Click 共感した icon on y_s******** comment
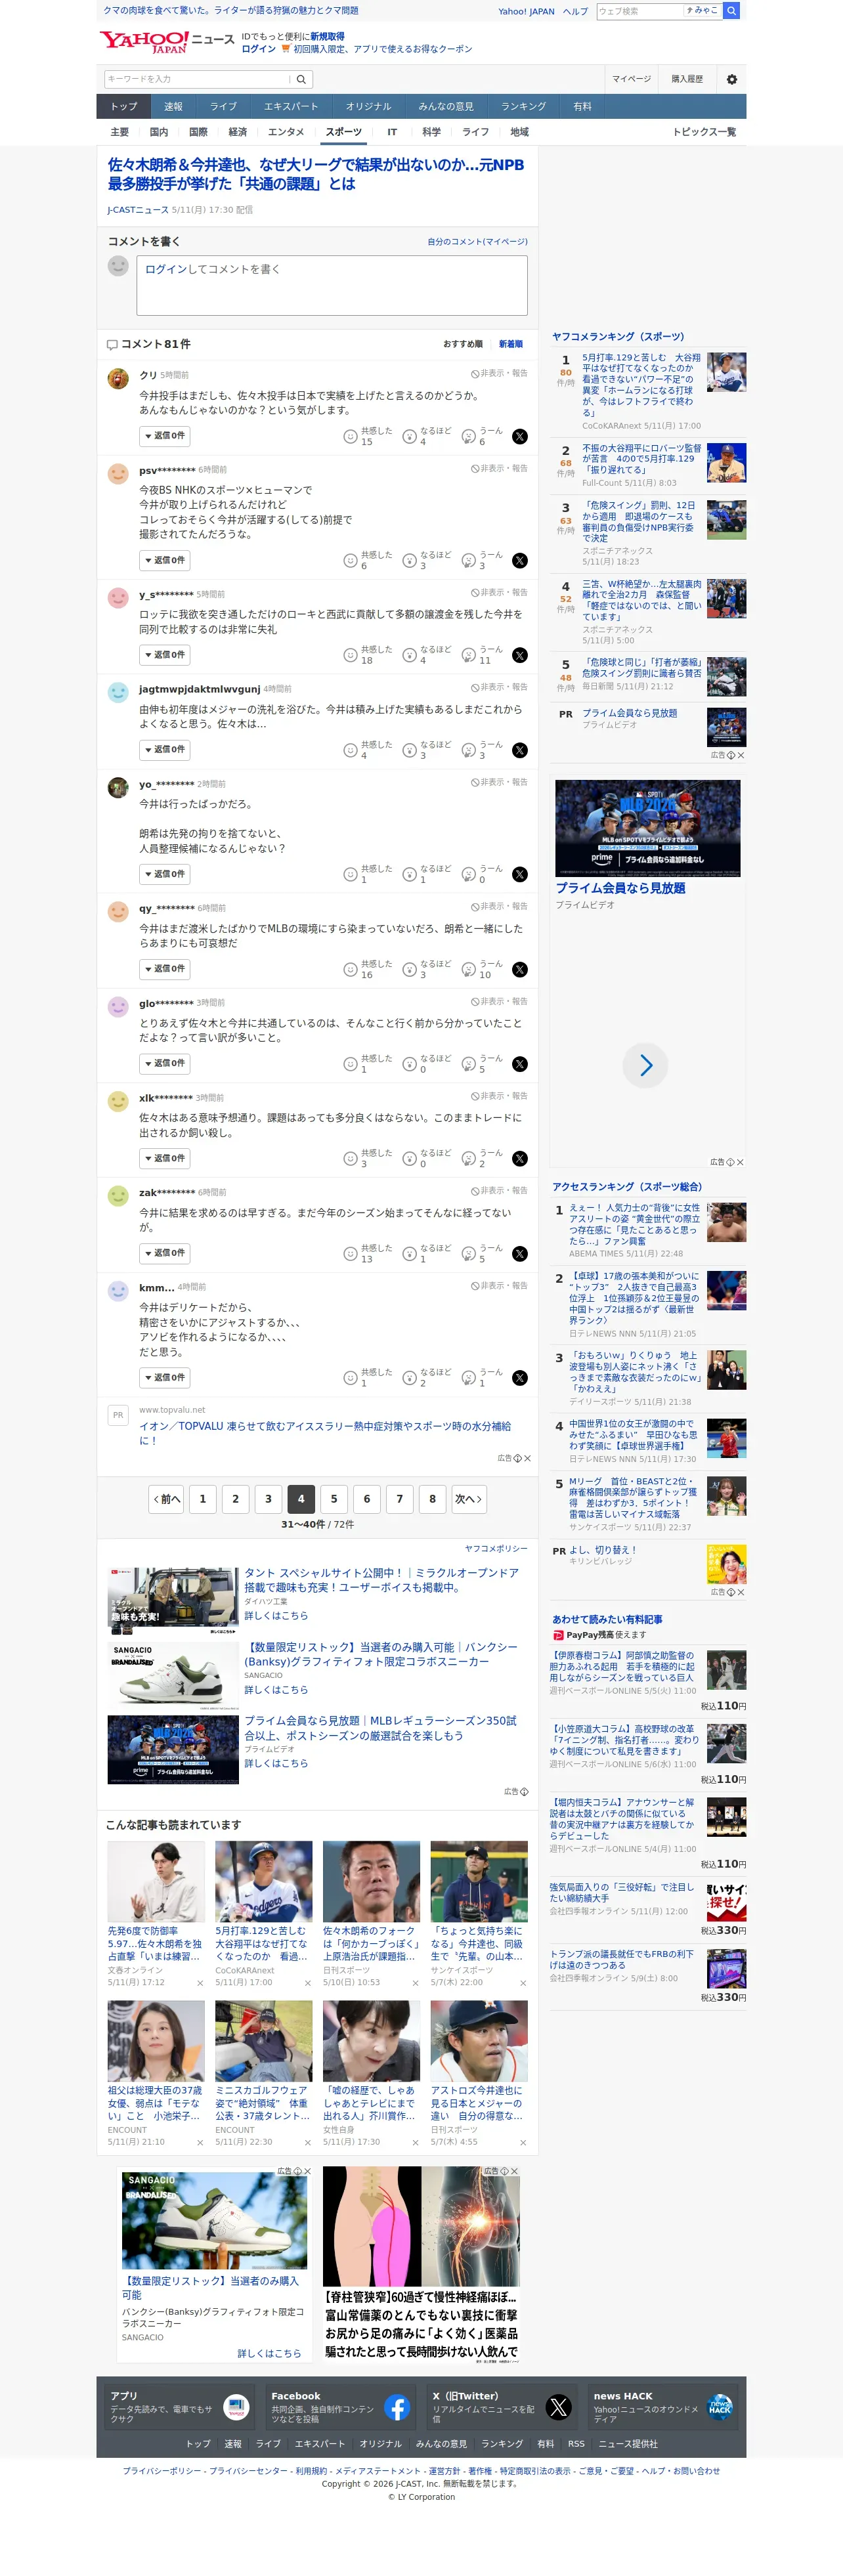 point(350,656)
